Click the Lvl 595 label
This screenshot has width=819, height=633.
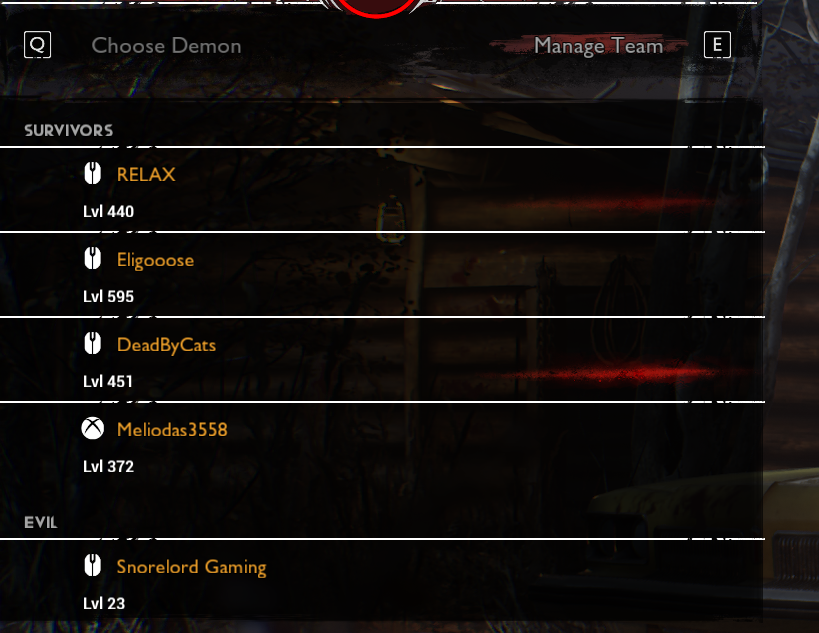pos(109,297)
